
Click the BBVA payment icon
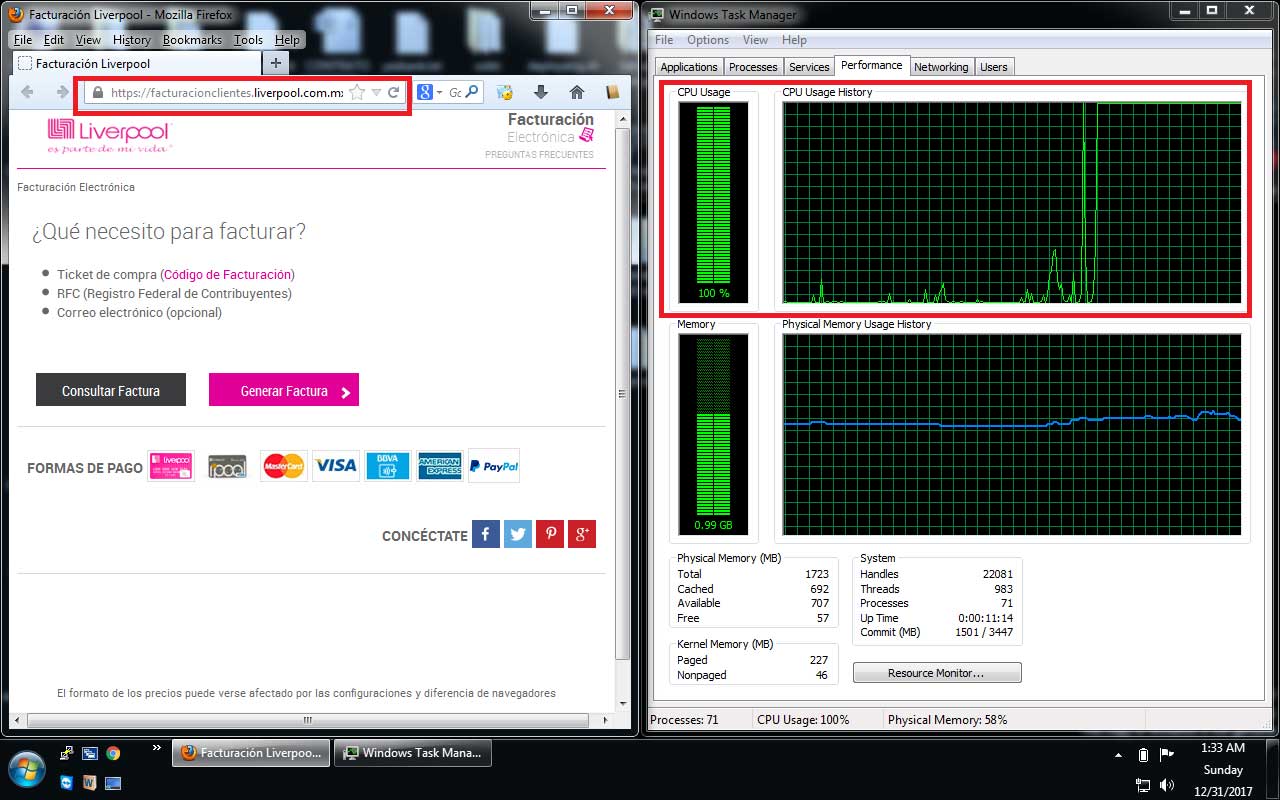point(388,466)
